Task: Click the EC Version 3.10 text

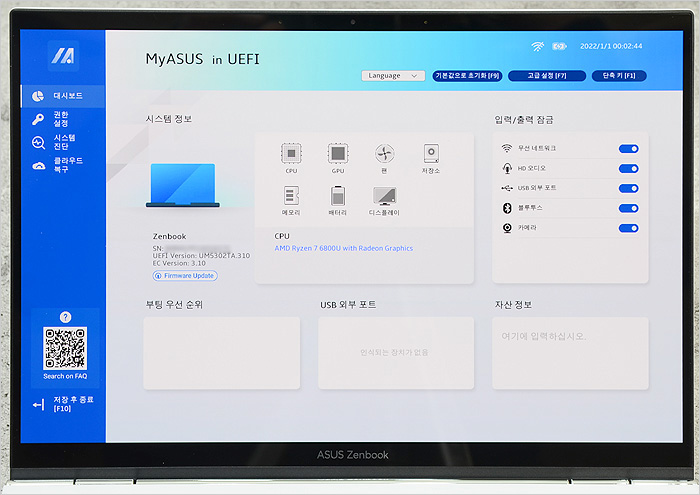Action: tap(179, 263)
